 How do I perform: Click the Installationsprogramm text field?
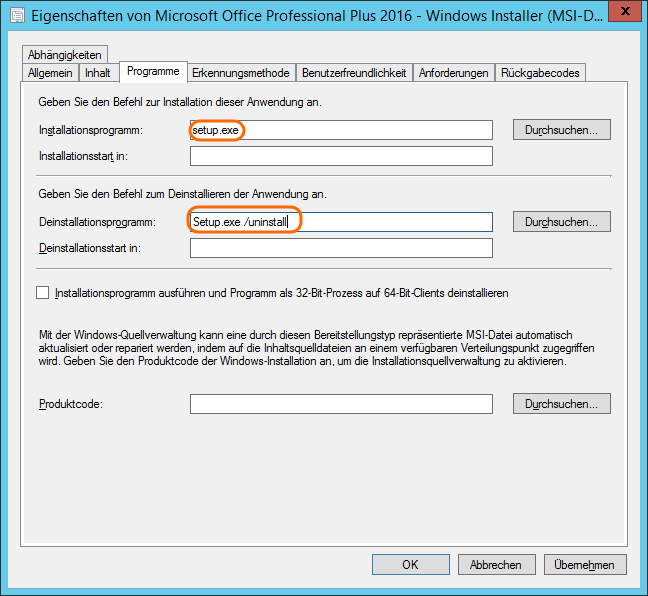(x=340, y=130)
